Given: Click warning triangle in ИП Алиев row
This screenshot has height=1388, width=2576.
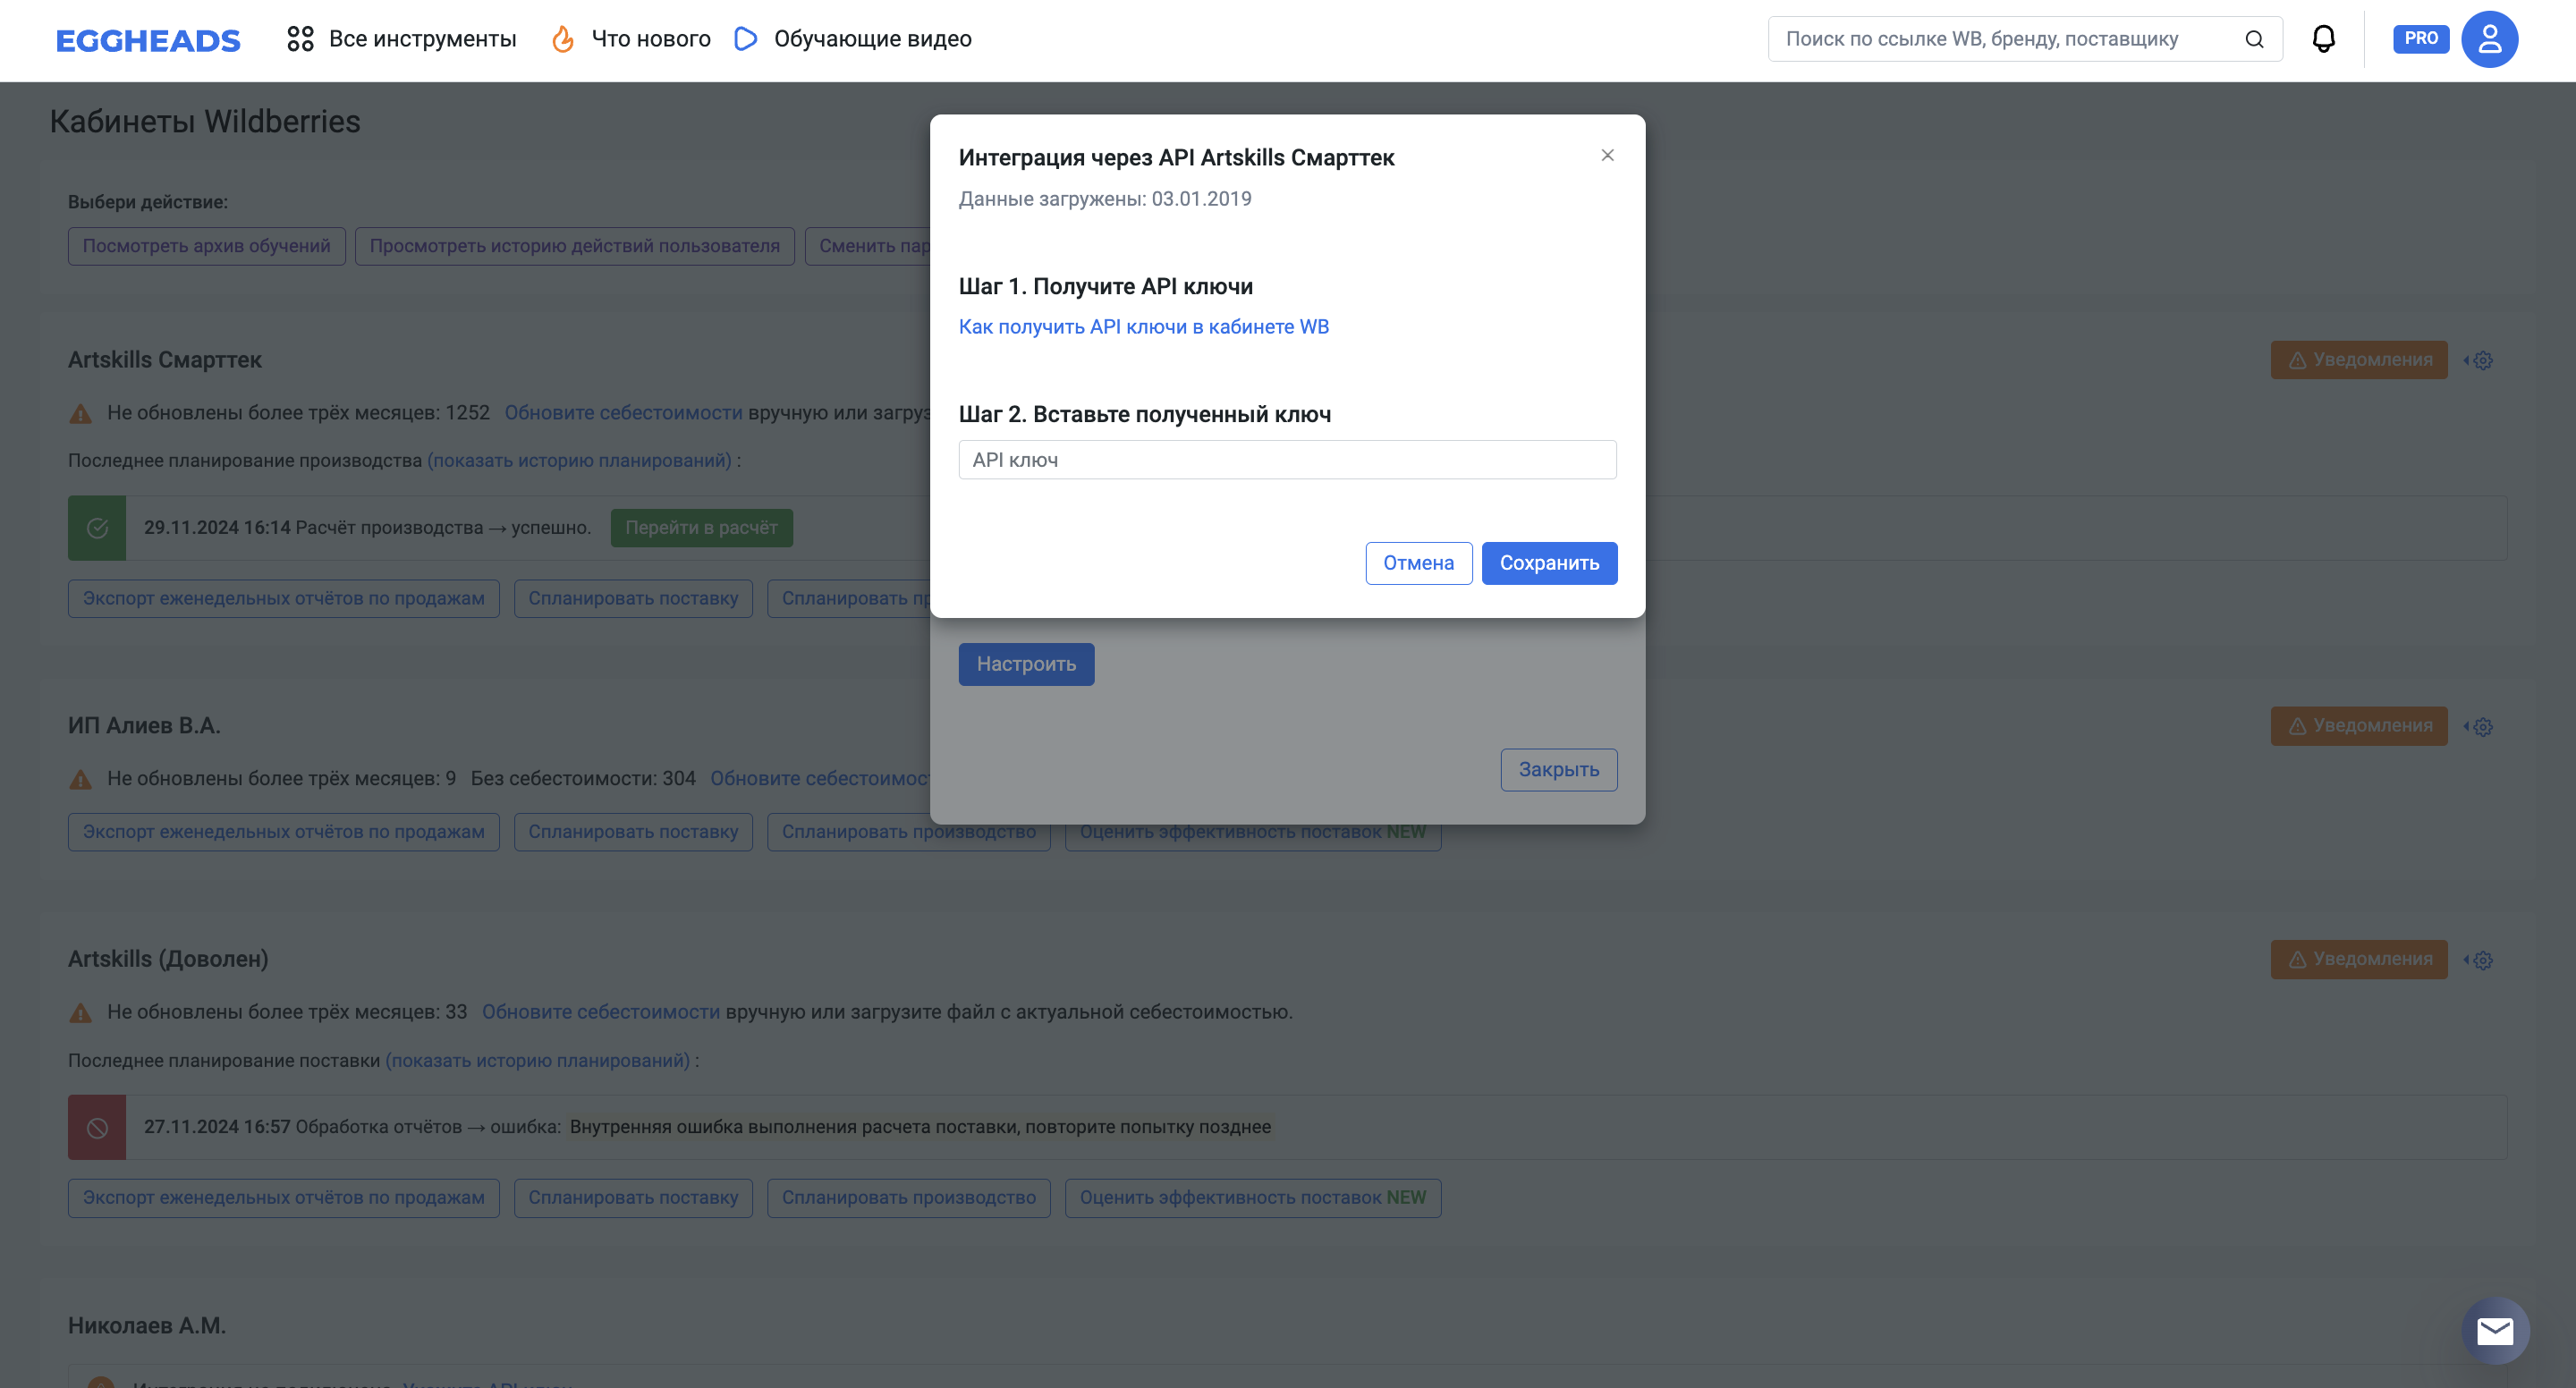Looking at the screenshot, I should click(81, 779).
